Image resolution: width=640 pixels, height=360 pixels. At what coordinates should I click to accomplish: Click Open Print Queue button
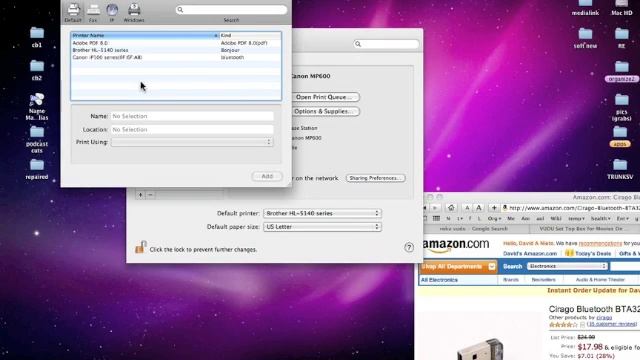(326, 97)
